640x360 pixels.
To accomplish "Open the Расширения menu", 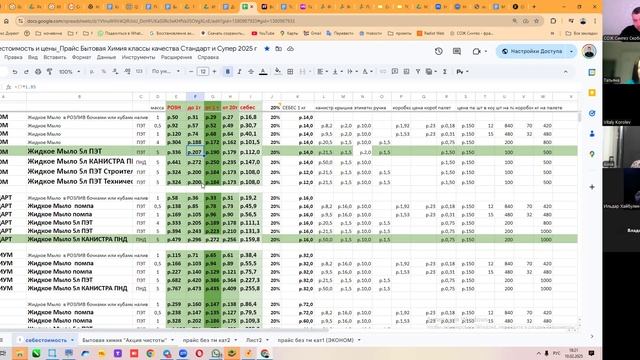I will coord(176,58).
